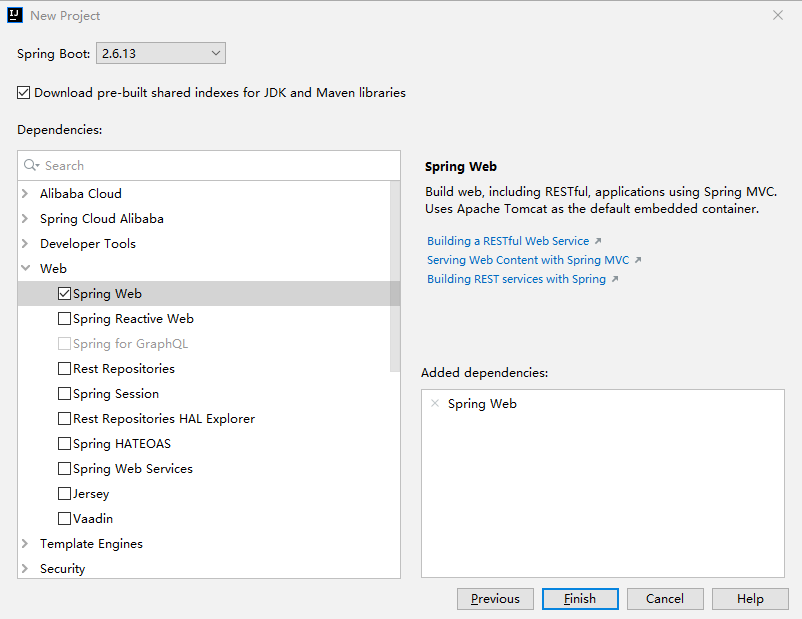Click the search magnifier icon
The height and width of the screenshot is (619, 802).
tap(31, 165)
